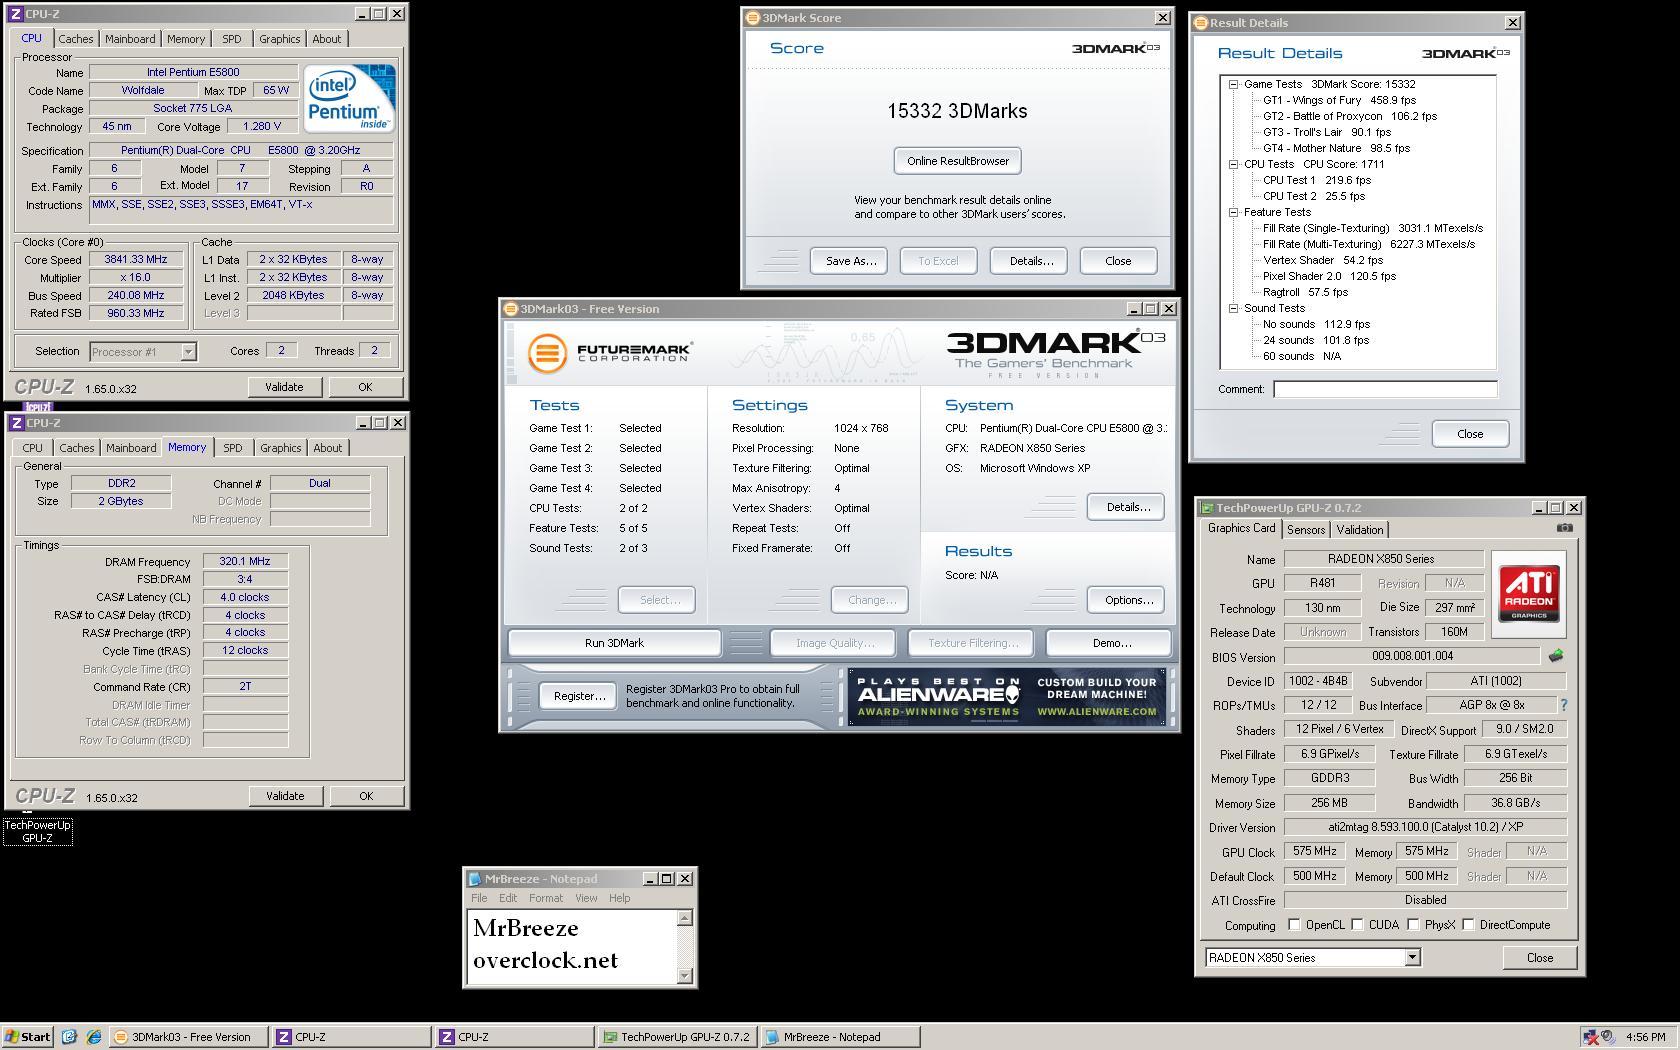Collapse the Game Tests tree node

[1234, 84]
